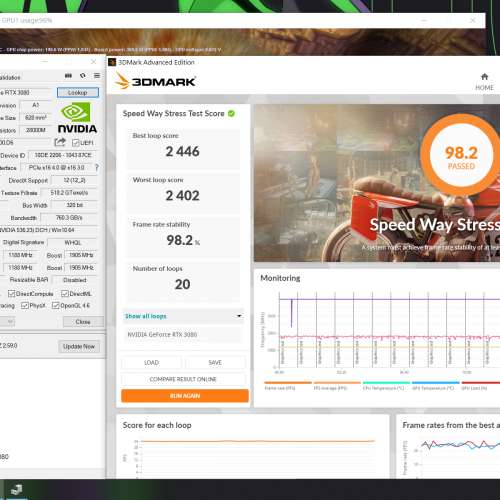Click the NVIDIA logo in GPU-Z
This screenshot has height=500, width=500.
[x=77, y=118]
